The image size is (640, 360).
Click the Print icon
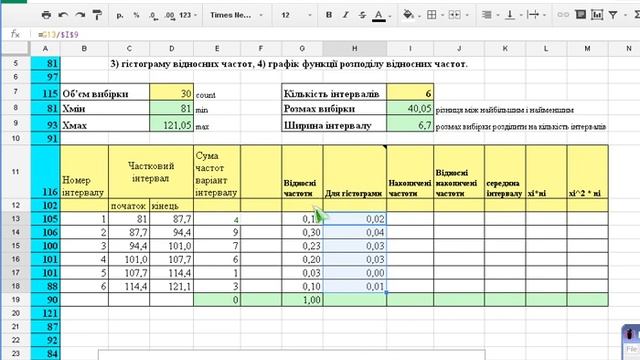[46, 15]
